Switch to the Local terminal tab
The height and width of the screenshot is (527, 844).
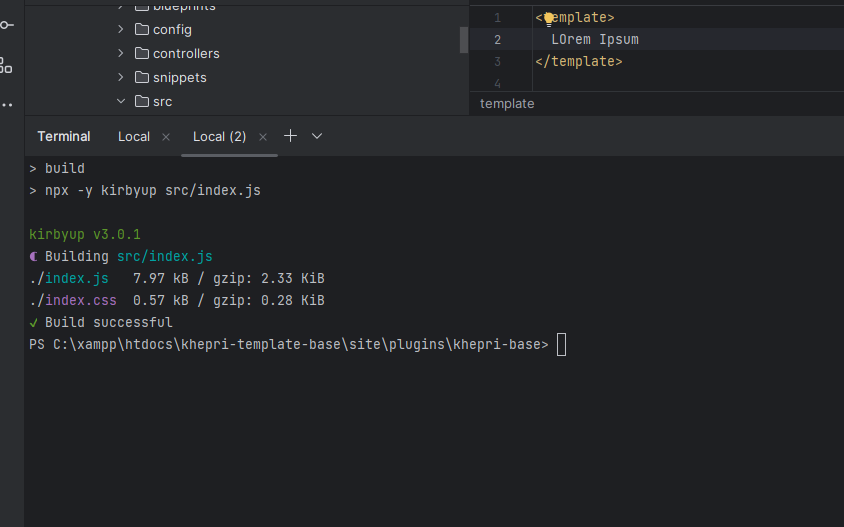[134, 137]
